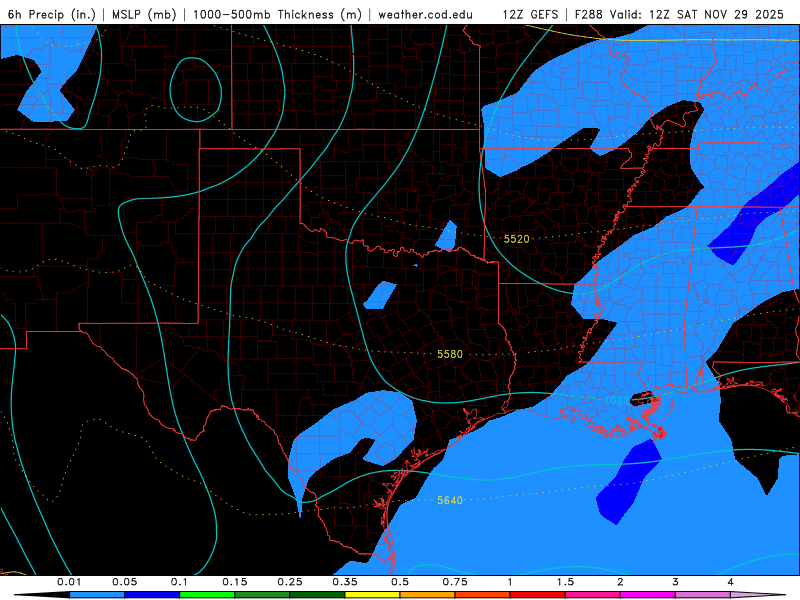Click the 1022 pressure contour label
Viewport: 800px width, 600px height.
(616, 401)
